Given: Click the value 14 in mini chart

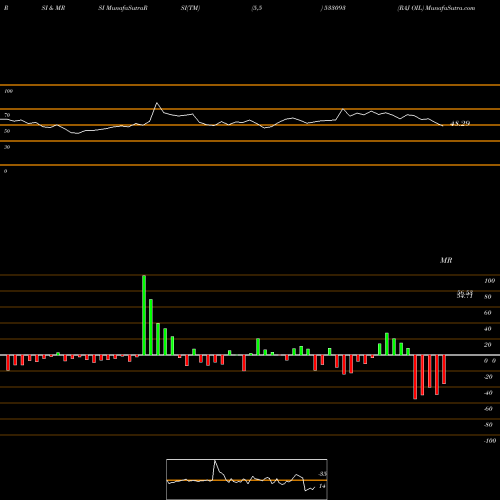Looking at the screenshot, I should point(322,486).
